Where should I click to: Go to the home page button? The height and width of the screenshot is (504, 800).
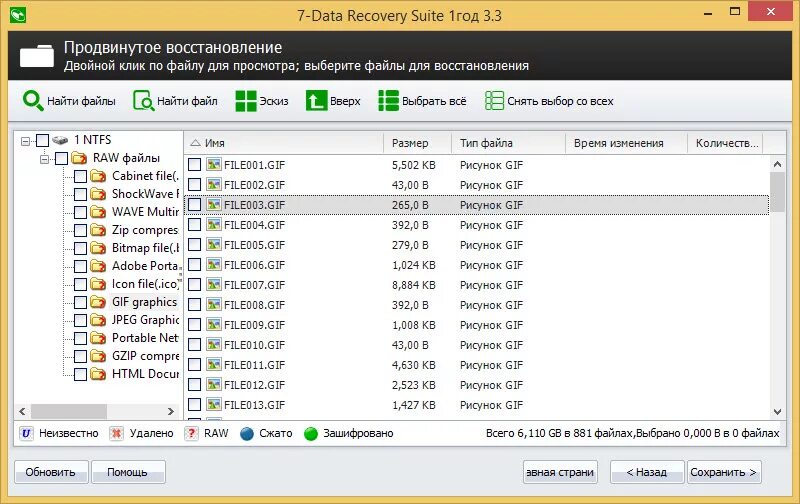[x=560, y=472]
